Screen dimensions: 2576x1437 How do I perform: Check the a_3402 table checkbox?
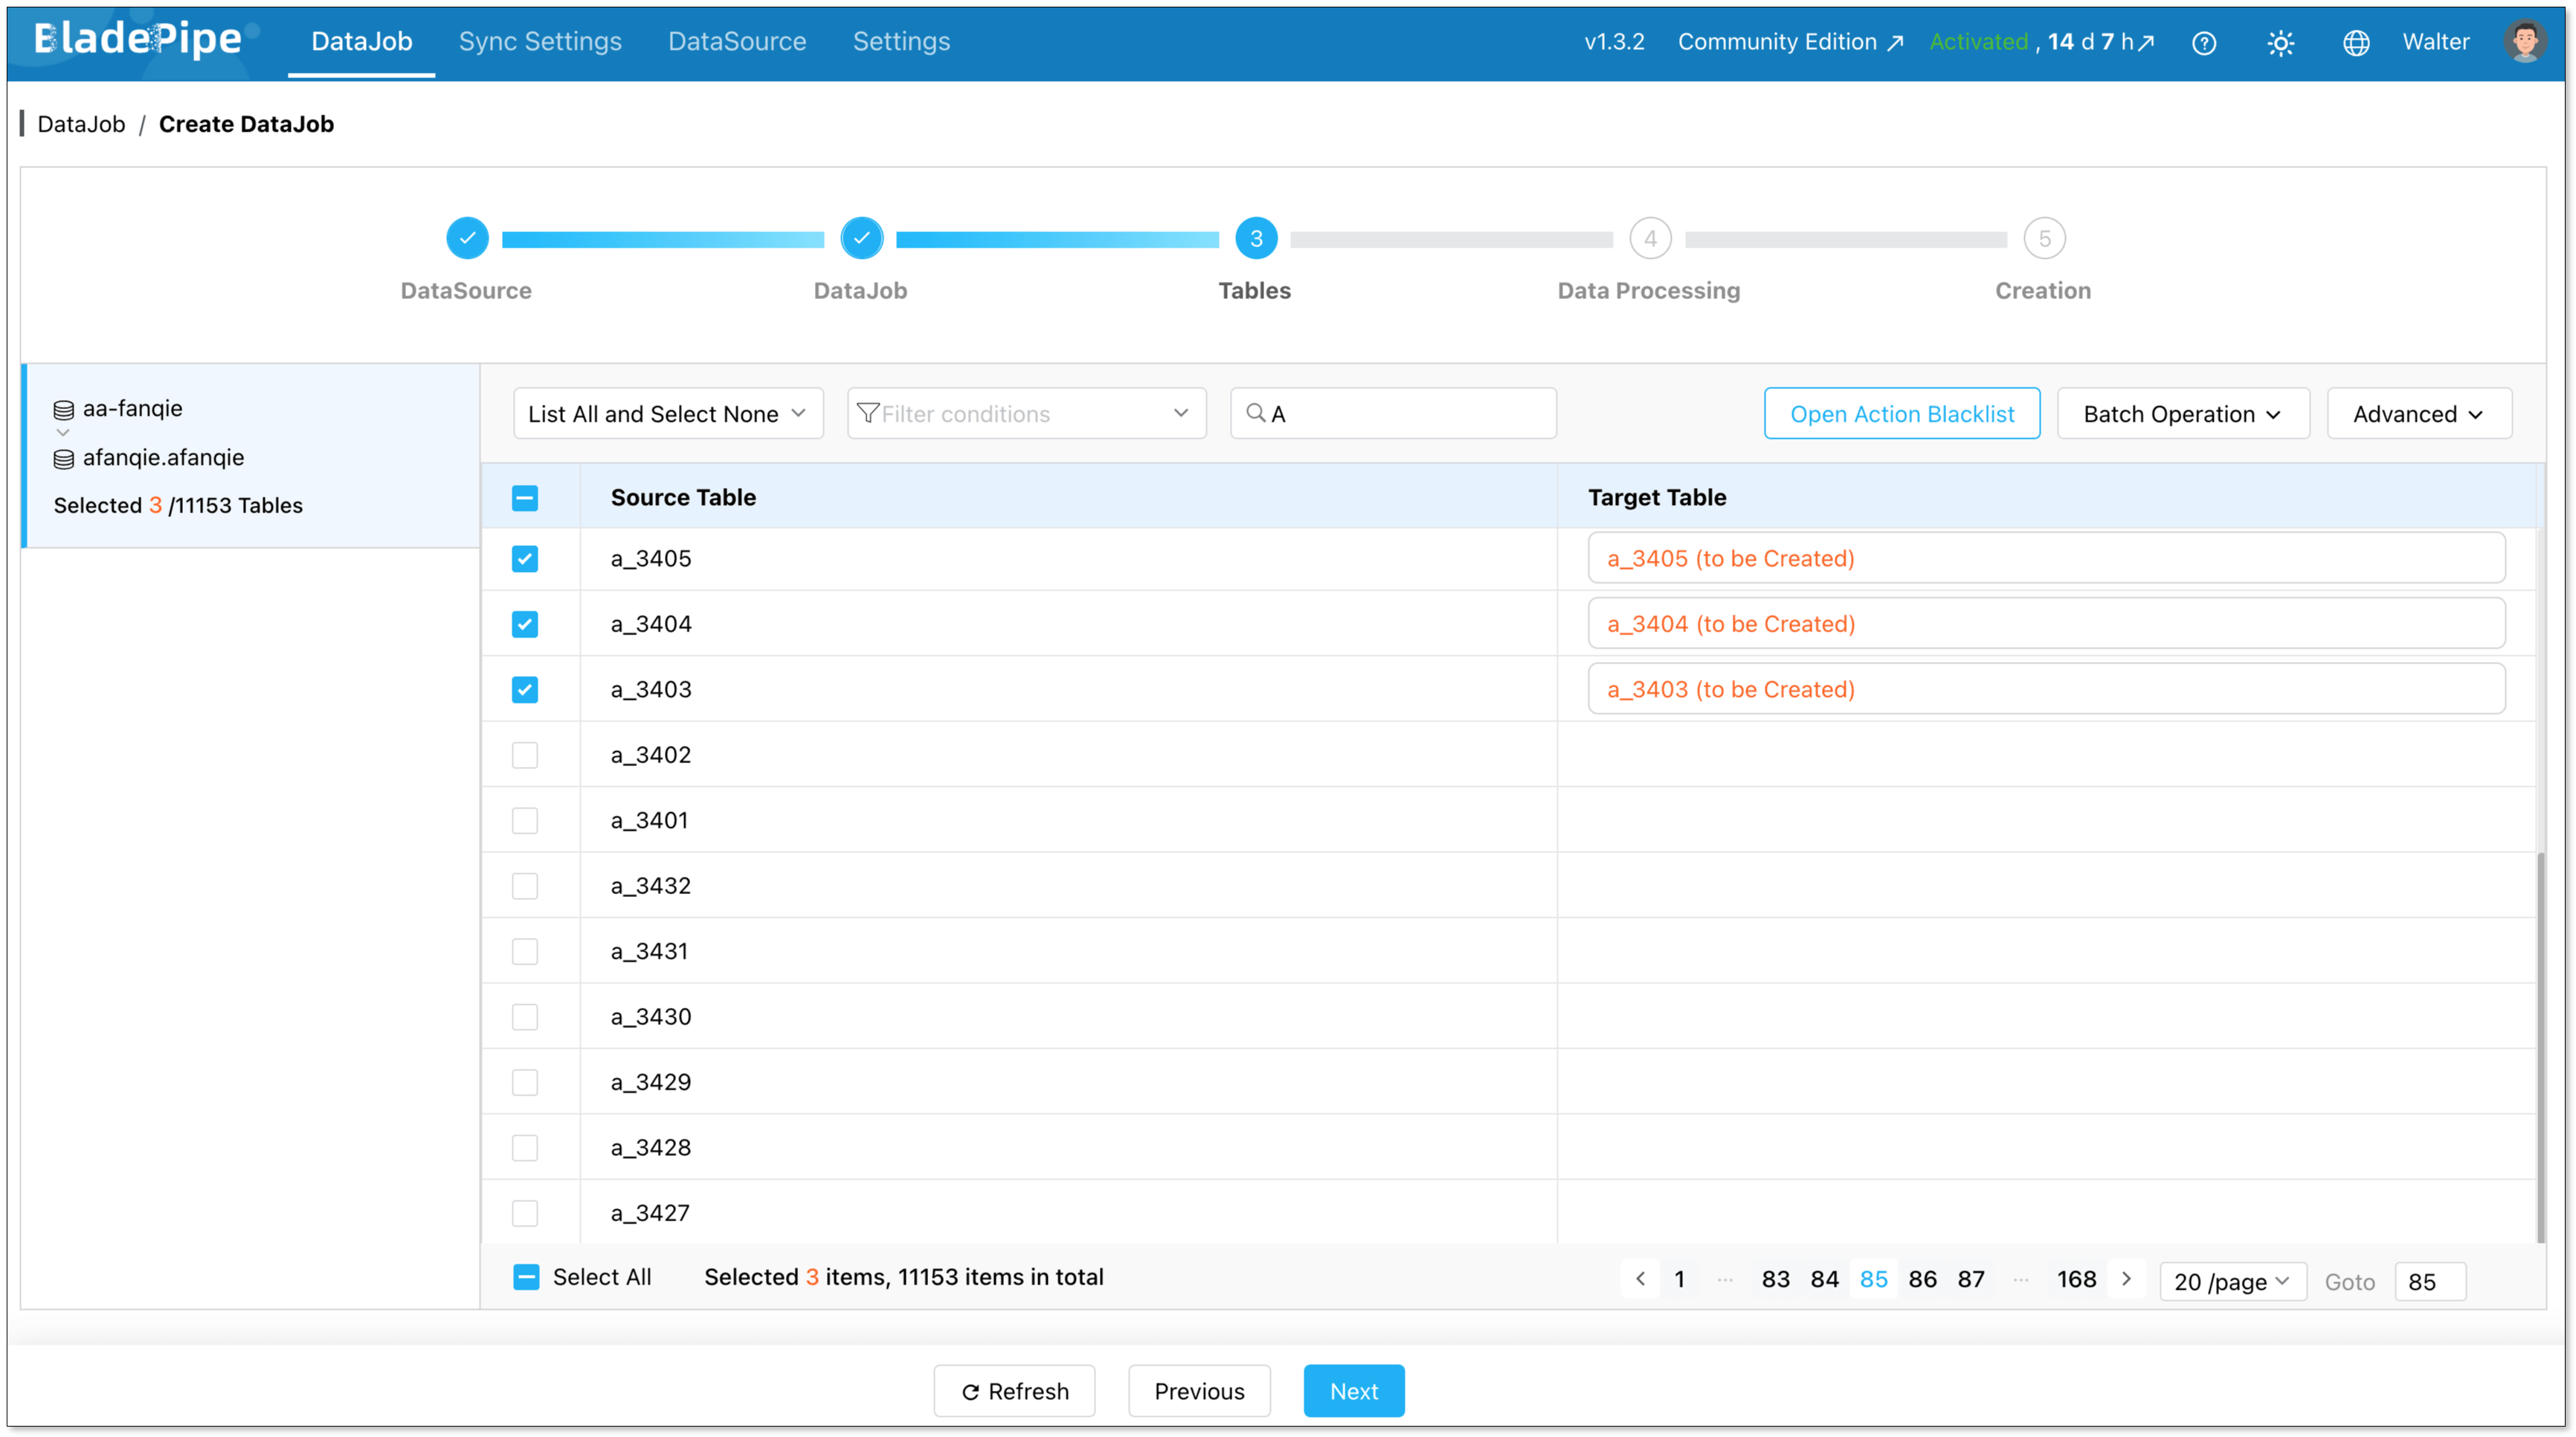click(525, 755)
